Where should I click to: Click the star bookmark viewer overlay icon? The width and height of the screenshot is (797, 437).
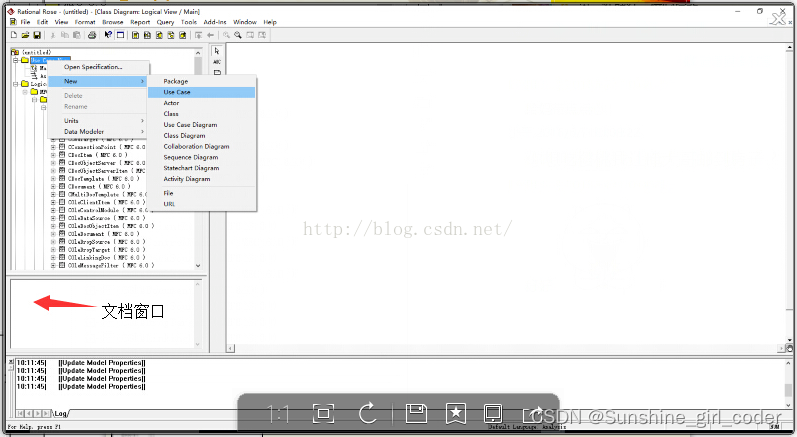[456, 414]
